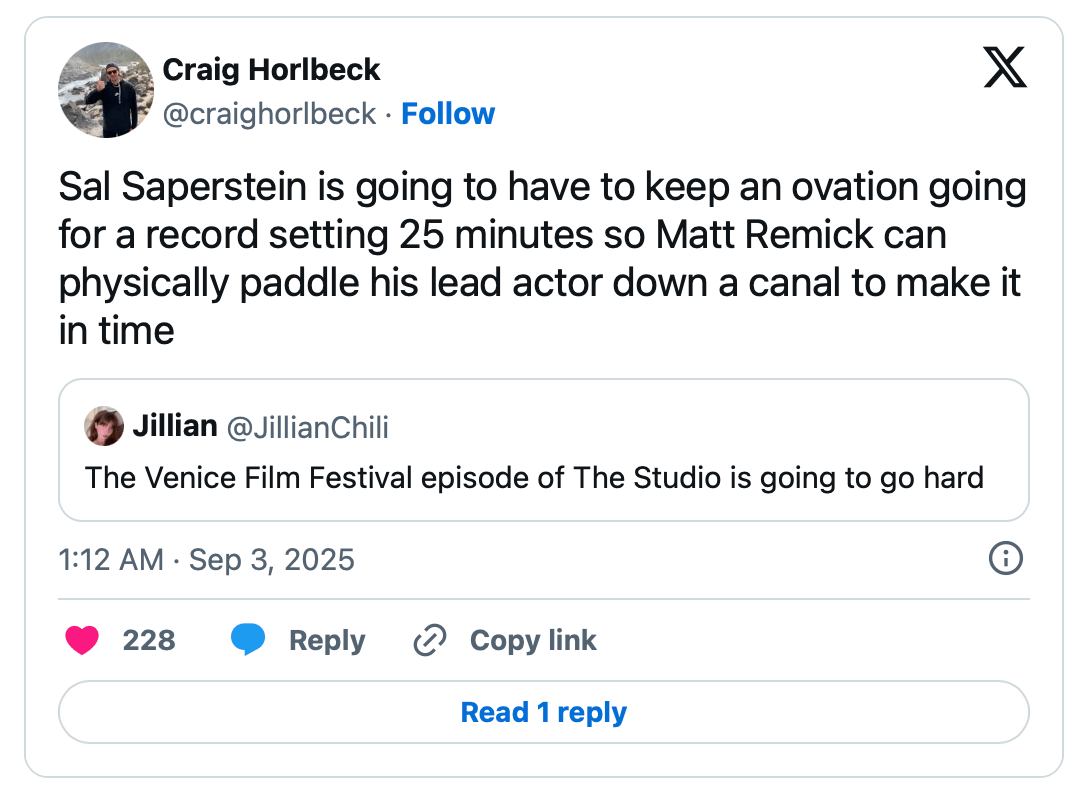
Task: Click the 1:12 AM · Sep 3, 2025 timestamp
Action: [207, 559]
